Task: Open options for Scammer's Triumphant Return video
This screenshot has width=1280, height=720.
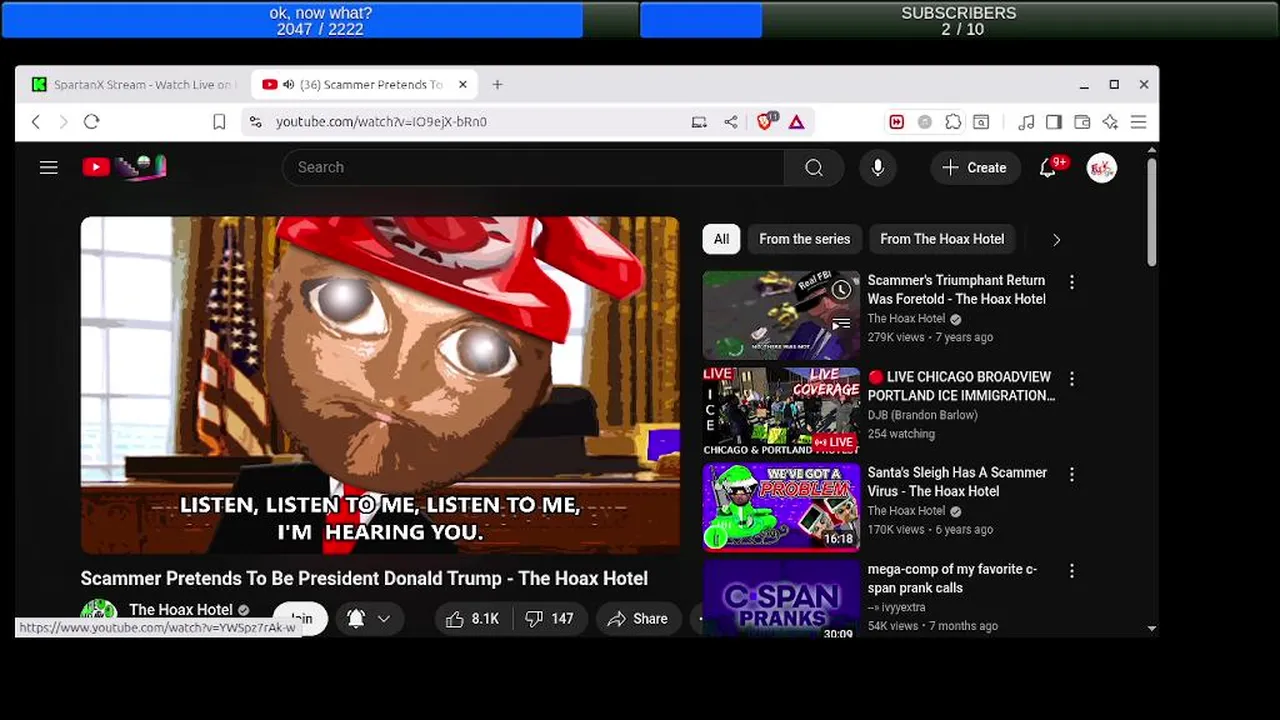Action: pos(1071,283)
